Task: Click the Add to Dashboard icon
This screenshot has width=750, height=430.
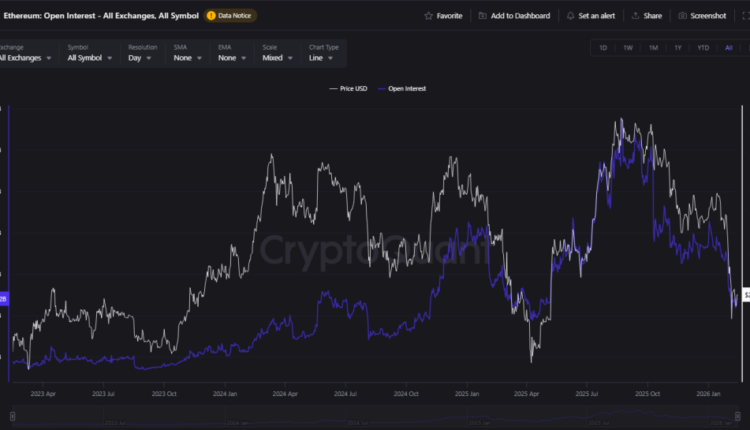Action: click(x=483, y=16)
